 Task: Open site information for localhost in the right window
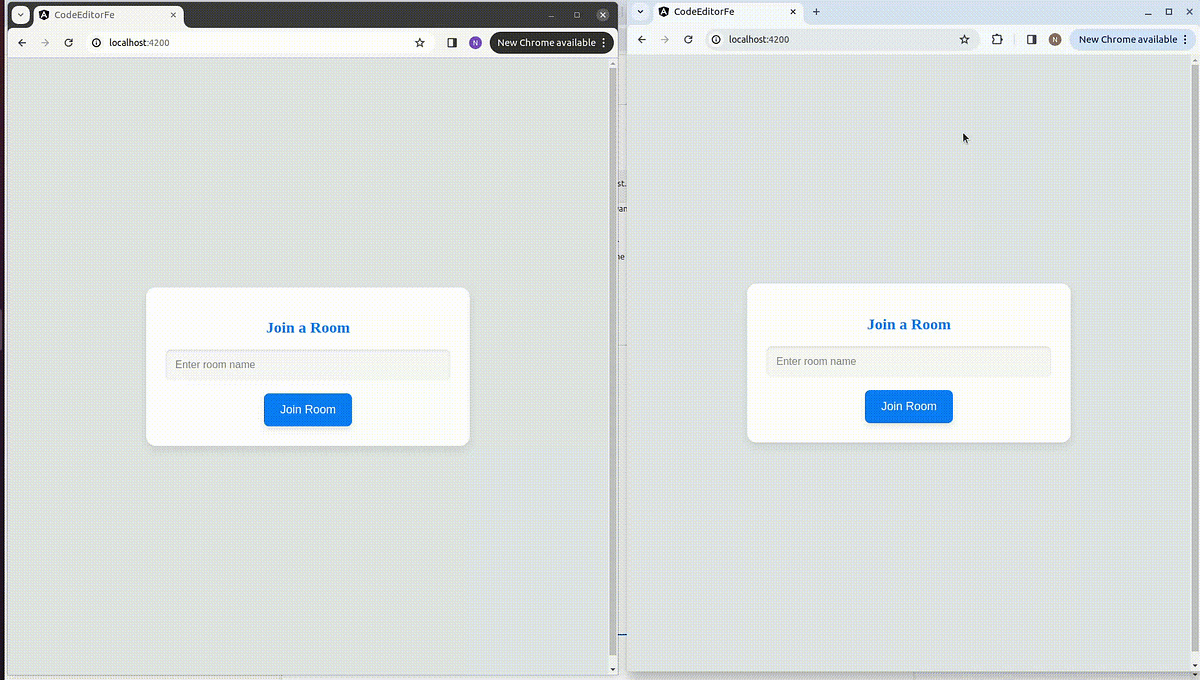[714, 39]
